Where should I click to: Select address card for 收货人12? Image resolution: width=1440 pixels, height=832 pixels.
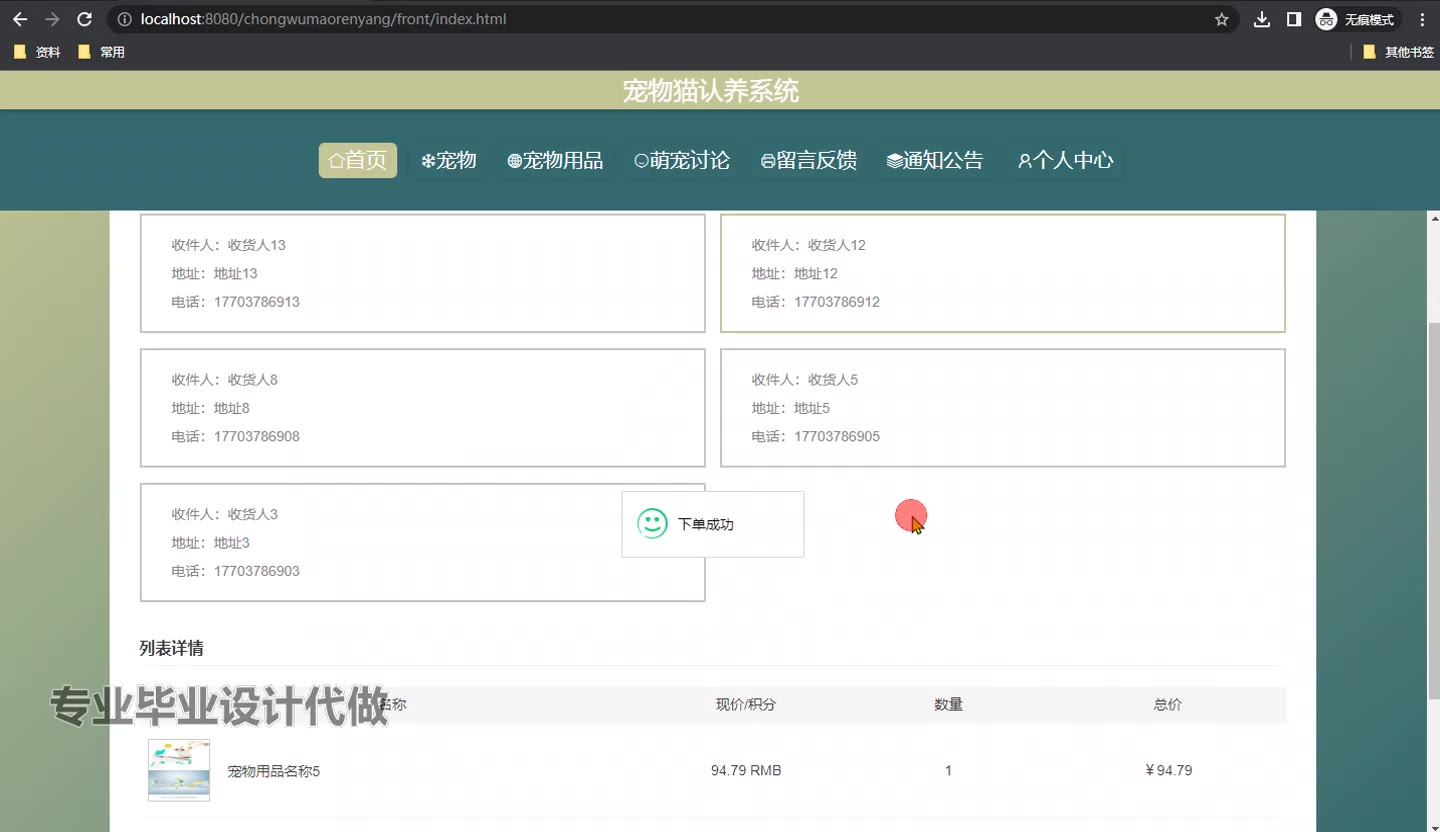point(1003,273)
